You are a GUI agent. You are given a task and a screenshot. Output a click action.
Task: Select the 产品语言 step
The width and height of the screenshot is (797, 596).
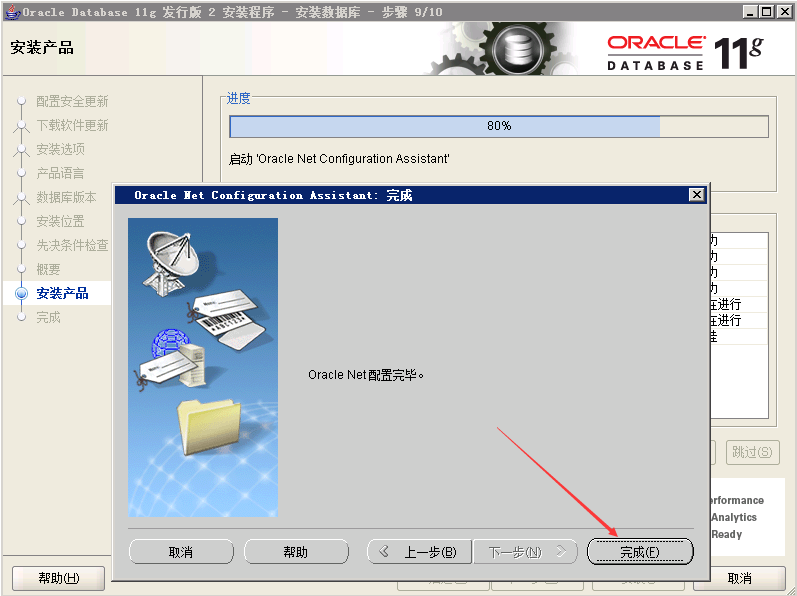tap(60, 173)
